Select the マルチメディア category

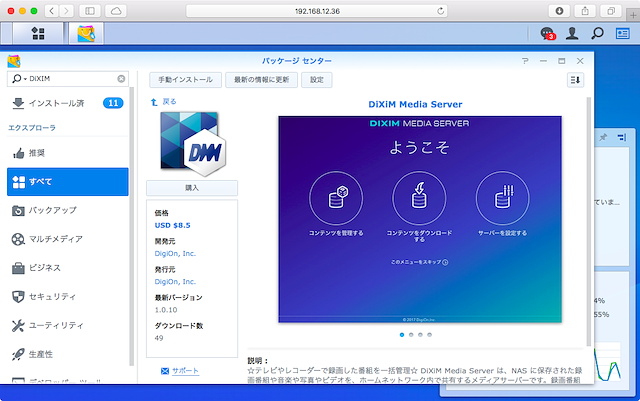pyautogui.click(x=68, y=239)
